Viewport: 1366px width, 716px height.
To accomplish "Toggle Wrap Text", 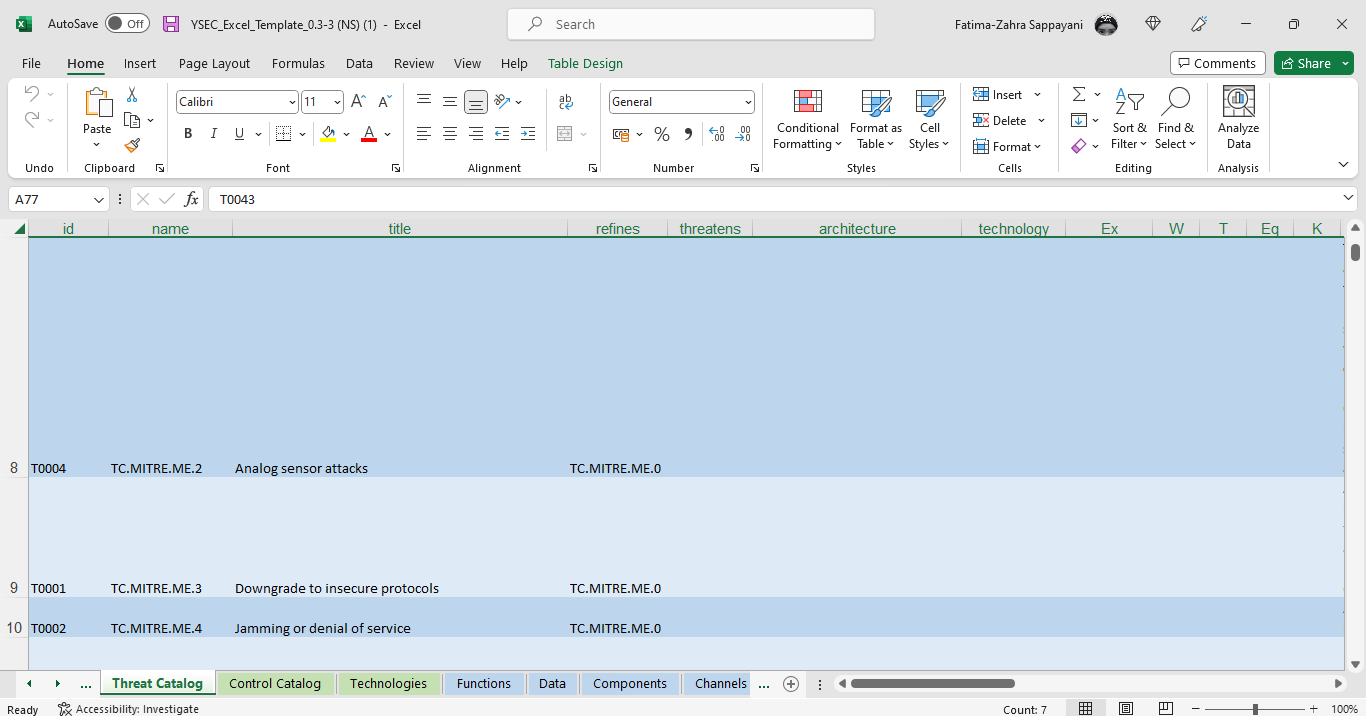I will click(566, 101).
